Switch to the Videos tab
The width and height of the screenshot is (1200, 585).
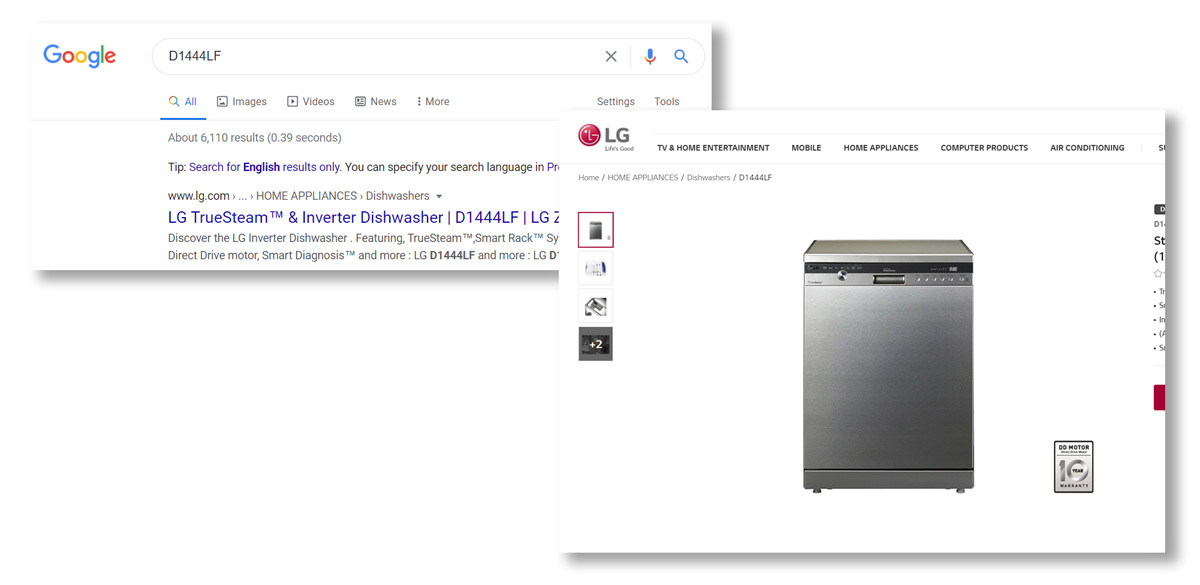[x=311, y=102]
